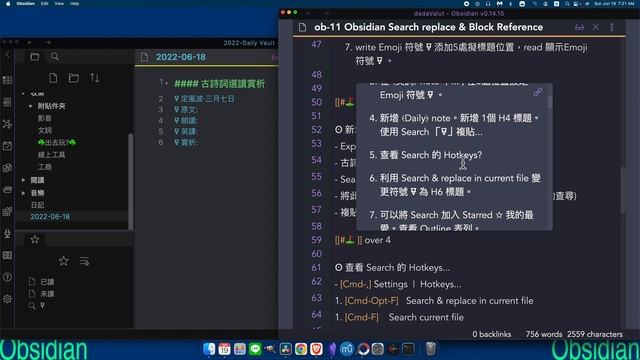The height and width of the screenshot is (360, 640).
Task: Open the file explorer tab in left vault
Action: [x=35, y=57]
